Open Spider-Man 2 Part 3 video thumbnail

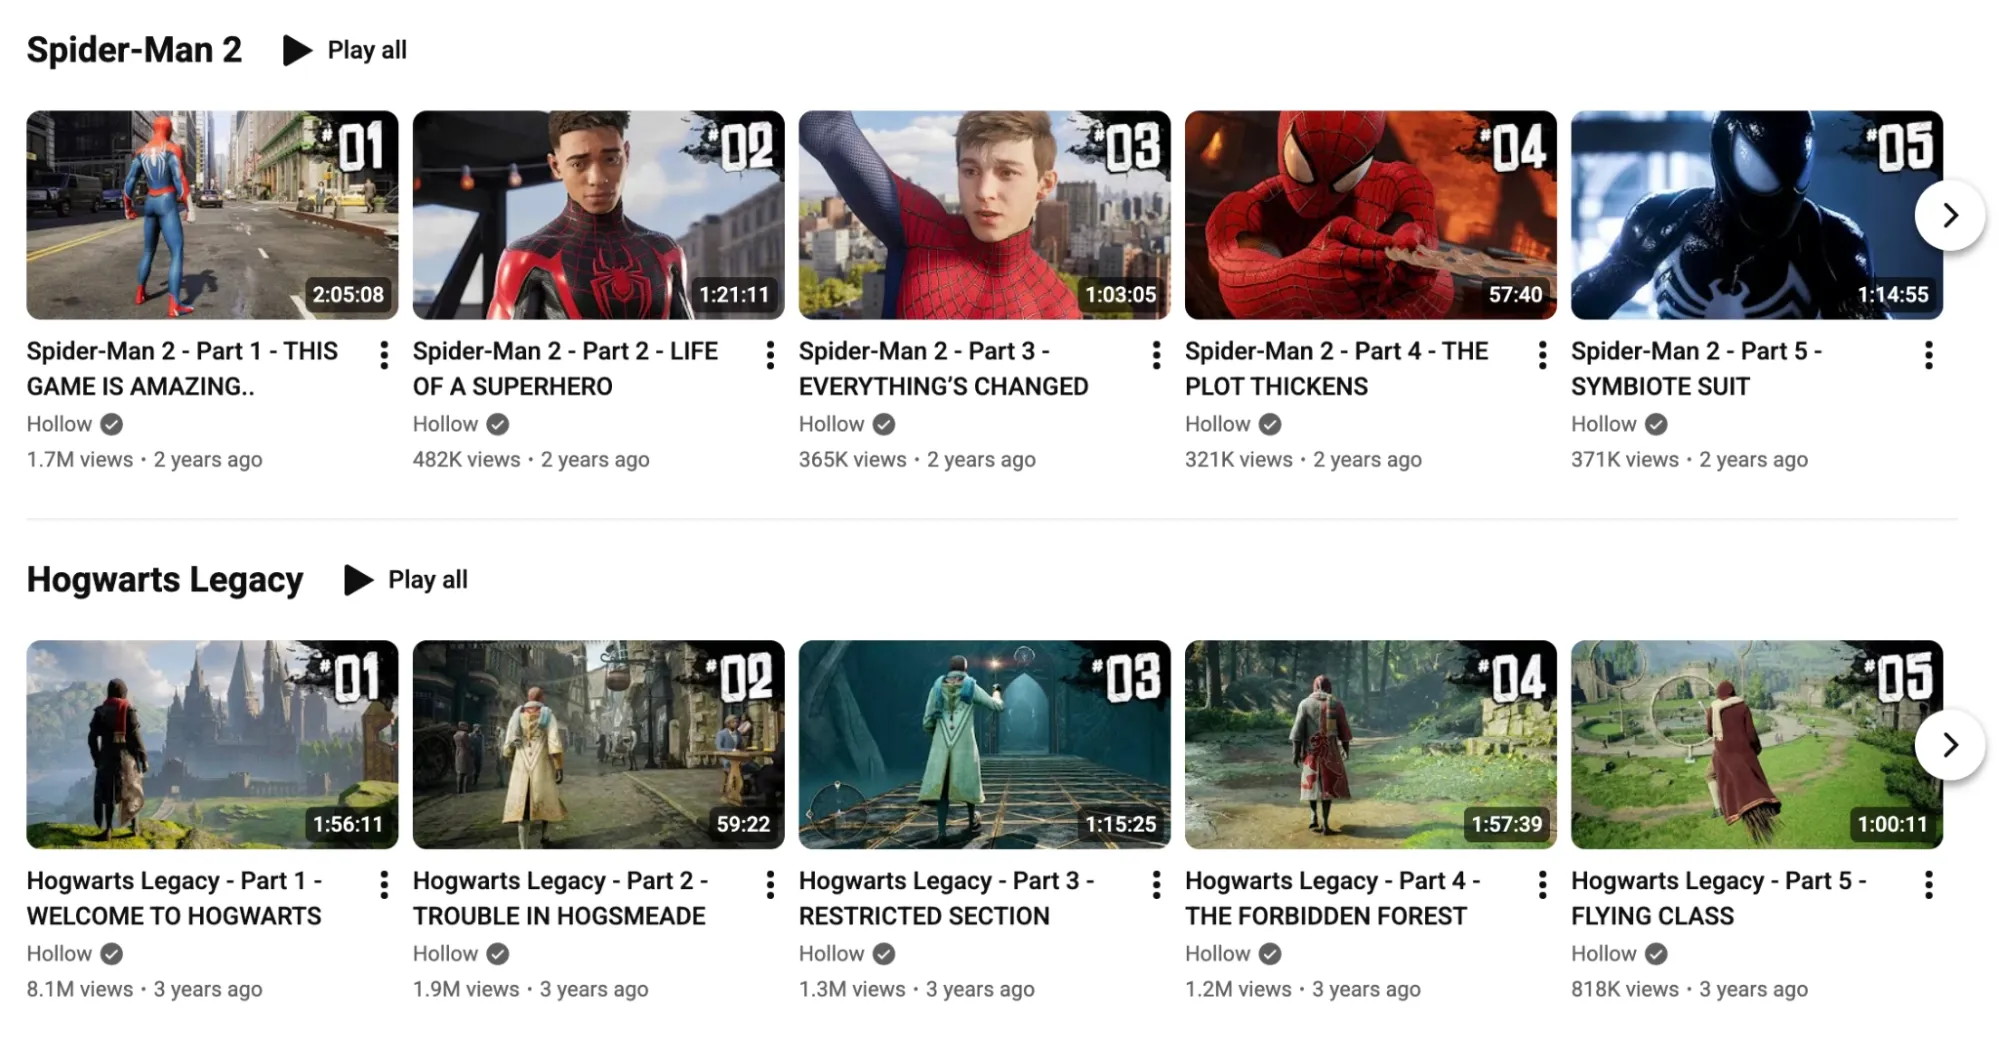pos(984,215)
